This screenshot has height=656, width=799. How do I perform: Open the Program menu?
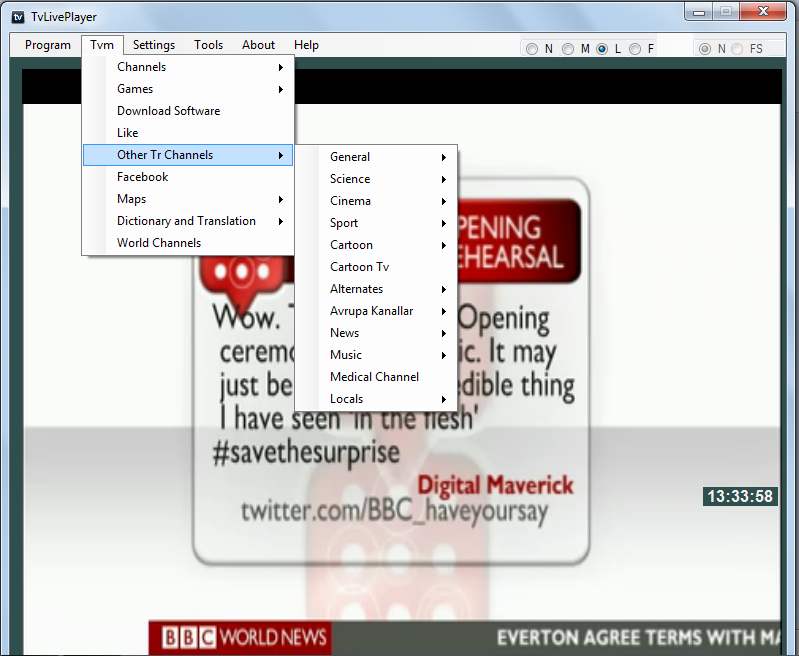(x=48, y=45)
